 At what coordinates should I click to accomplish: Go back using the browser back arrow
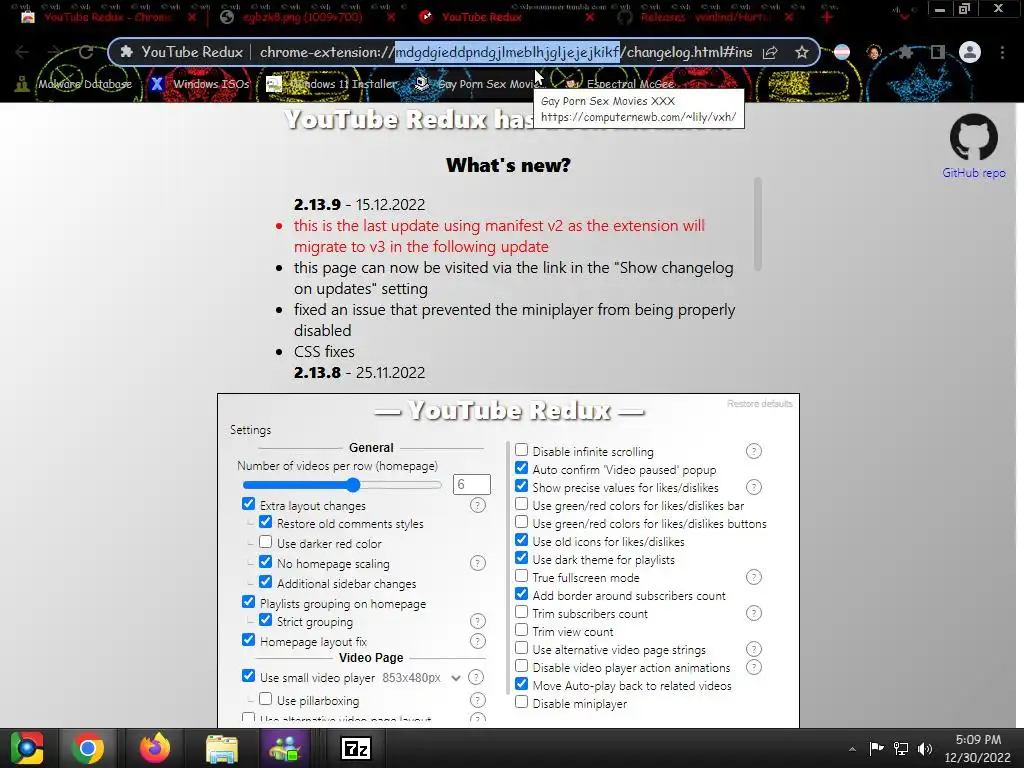point(22,52)
